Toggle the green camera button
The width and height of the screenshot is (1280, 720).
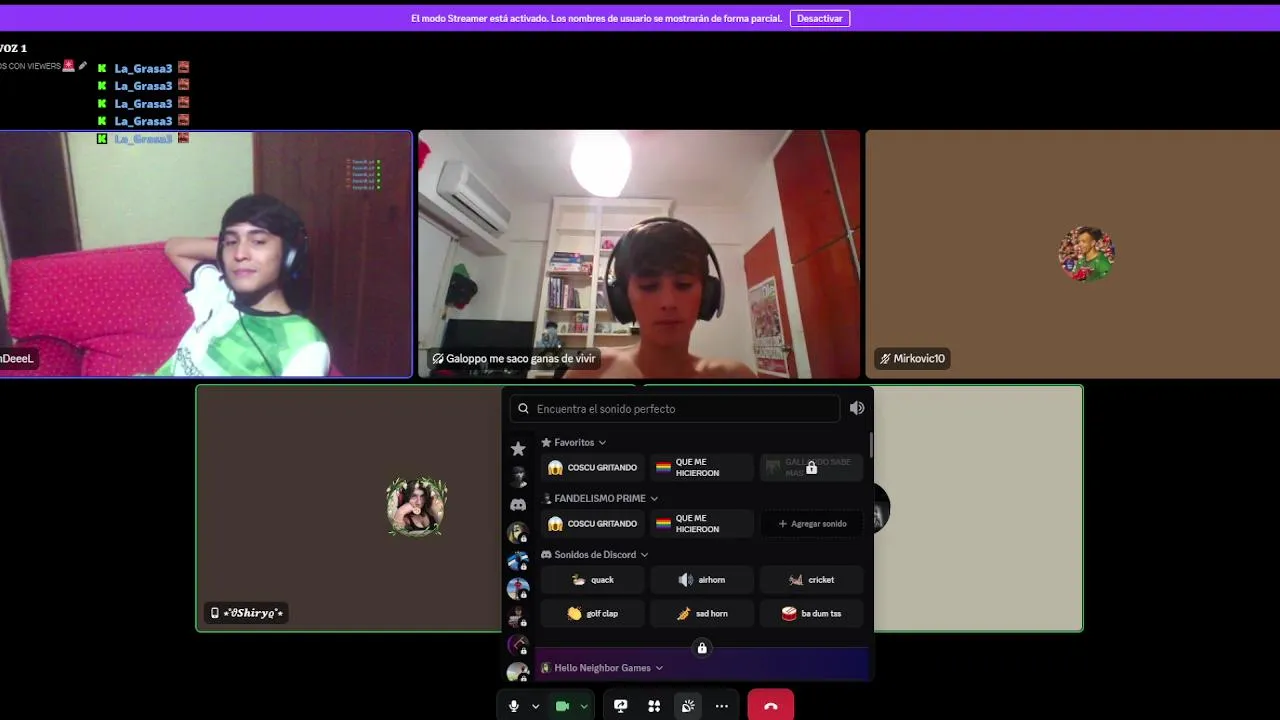tap(562, 706)
